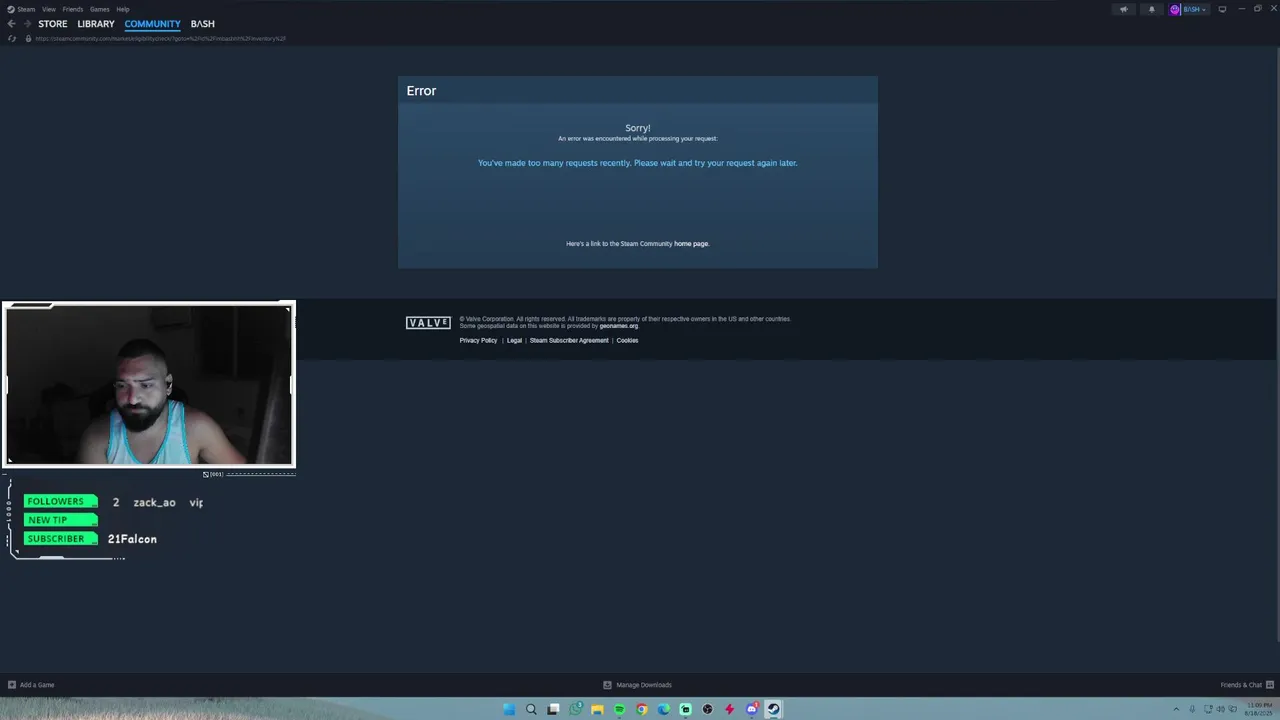The image size is (1280, 720).
Task: Select the steamcommunity URL text
Action: 160,39
